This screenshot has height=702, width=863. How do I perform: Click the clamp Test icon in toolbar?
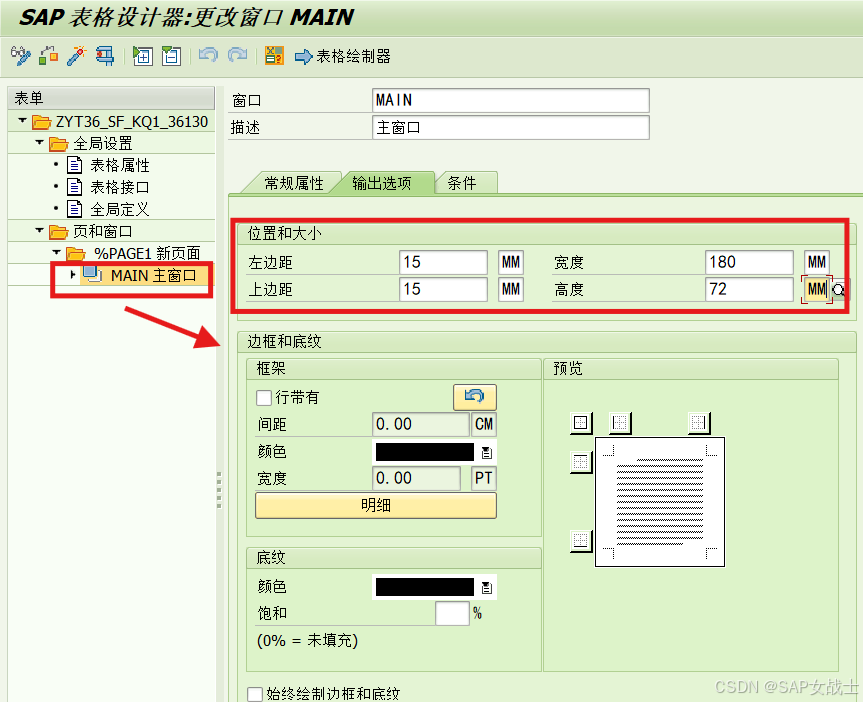click(x=105, y=56)
